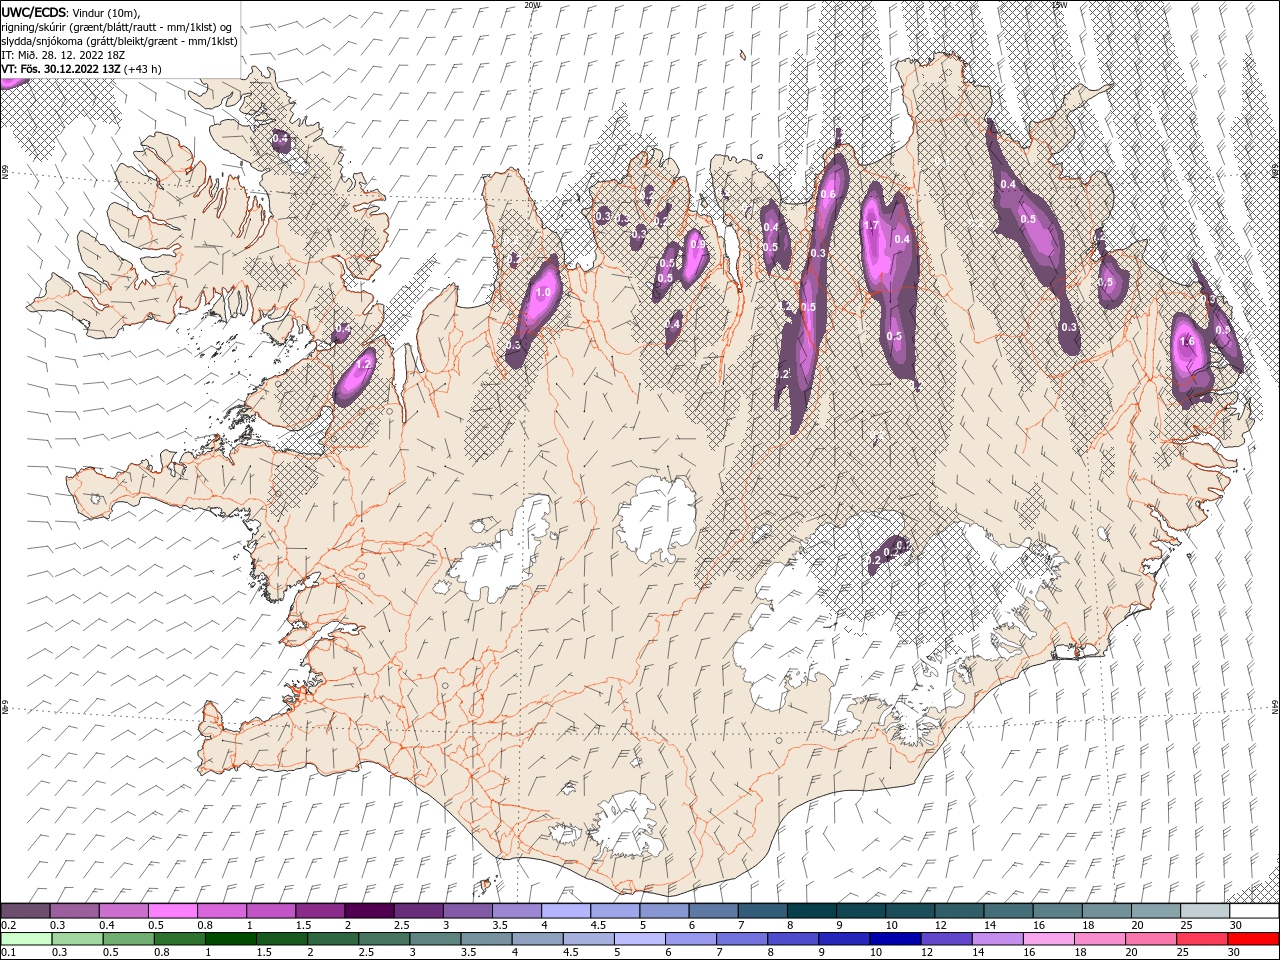Select the valid time 'VT: Fös. 30.12.2022 13Z'
The image size is (1280, 960).
point(61,69)
